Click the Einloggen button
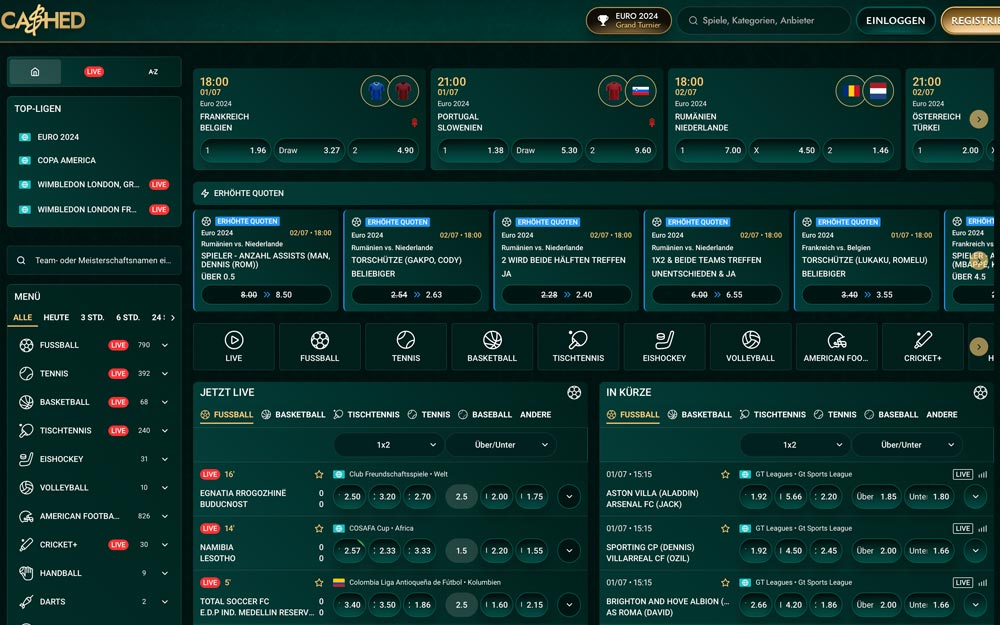The image size is (1000, 625). tap(895, 20)
